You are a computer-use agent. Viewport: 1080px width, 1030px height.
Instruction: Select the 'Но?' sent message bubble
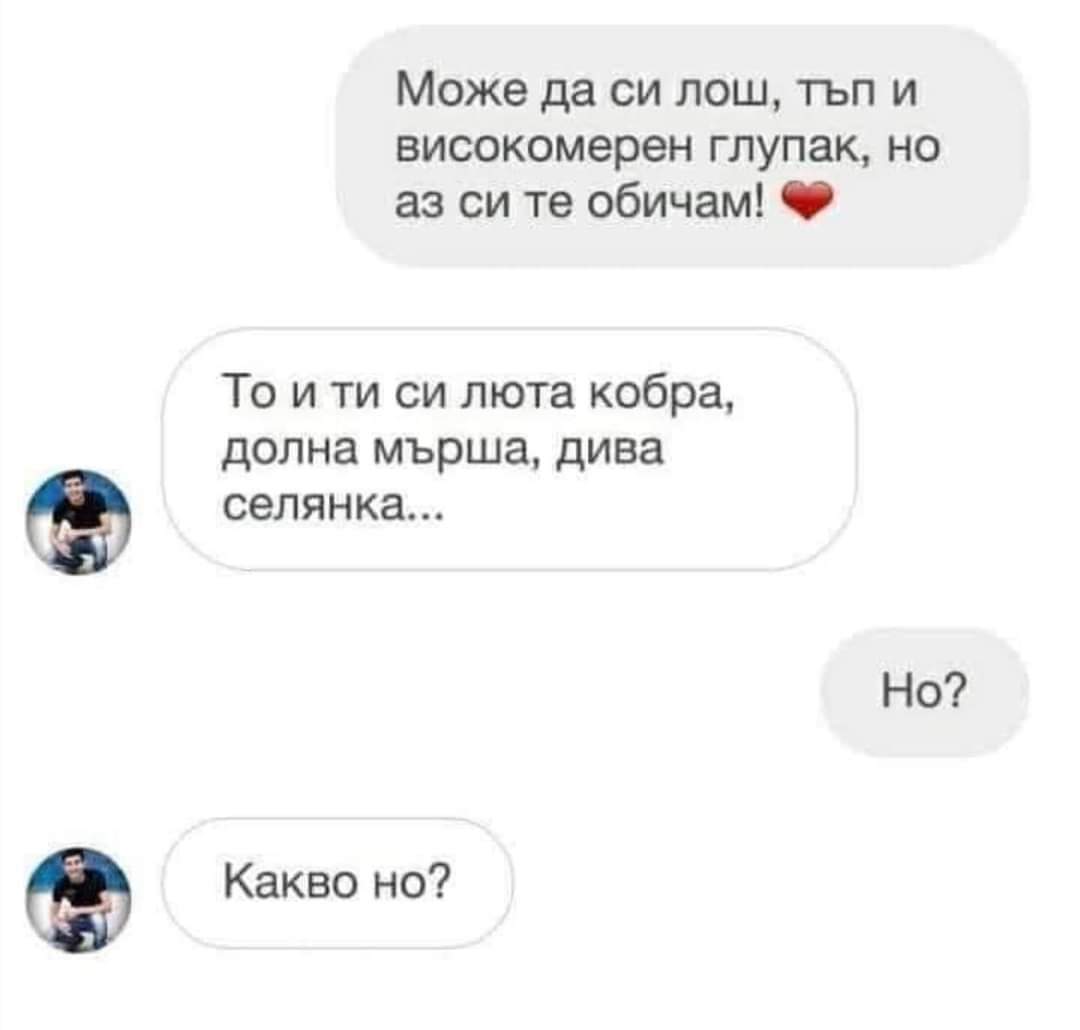924,692
